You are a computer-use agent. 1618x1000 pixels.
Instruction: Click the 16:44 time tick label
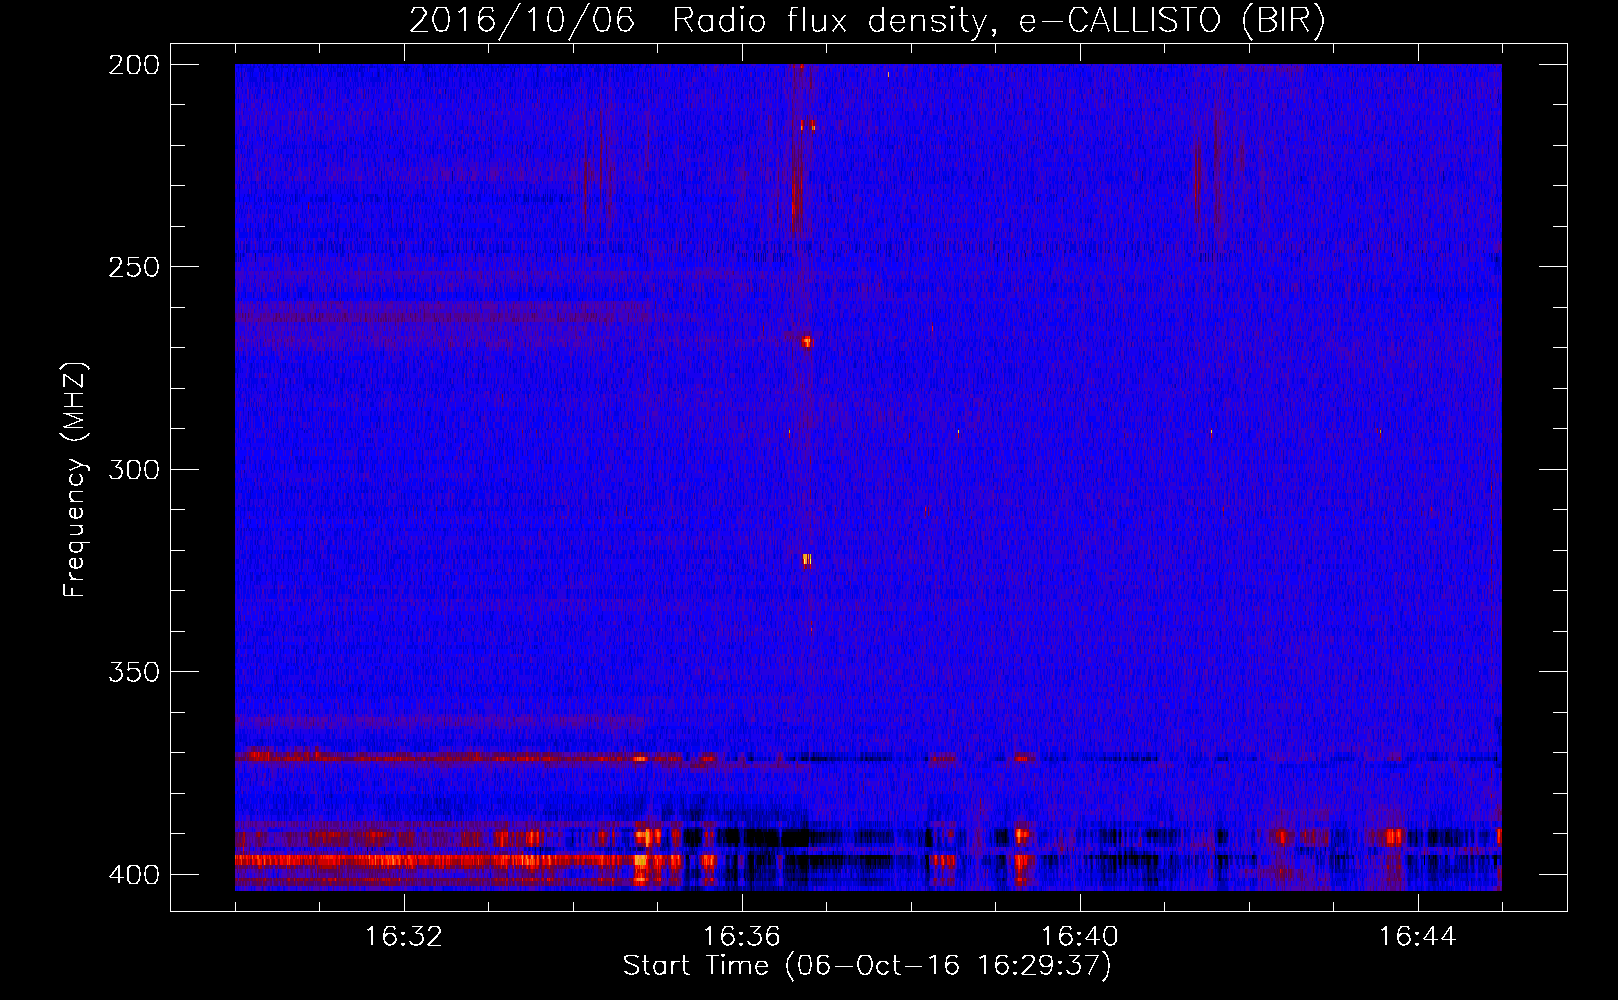coord(1418,937)
